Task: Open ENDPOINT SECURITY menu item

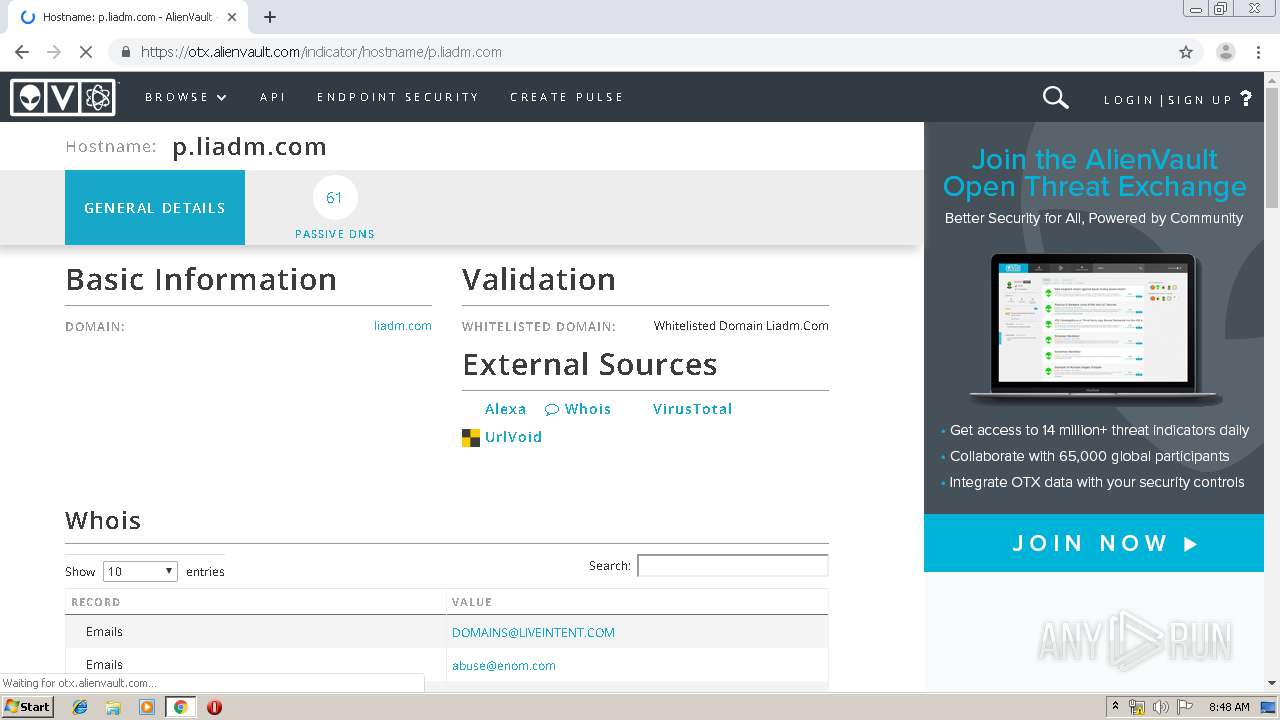Action: 398,97
